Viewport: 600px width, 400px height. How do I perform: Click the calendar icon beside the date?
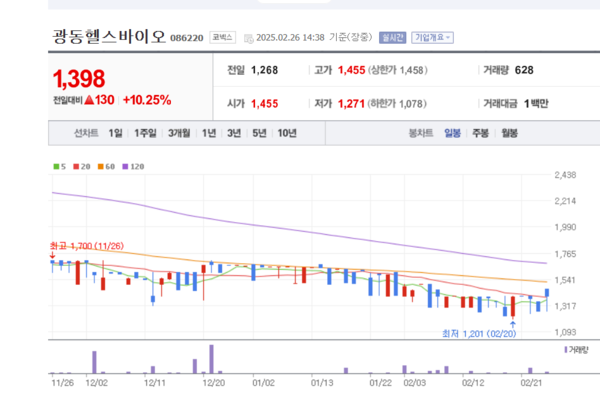pyautogui.click(x=249, y=38)
